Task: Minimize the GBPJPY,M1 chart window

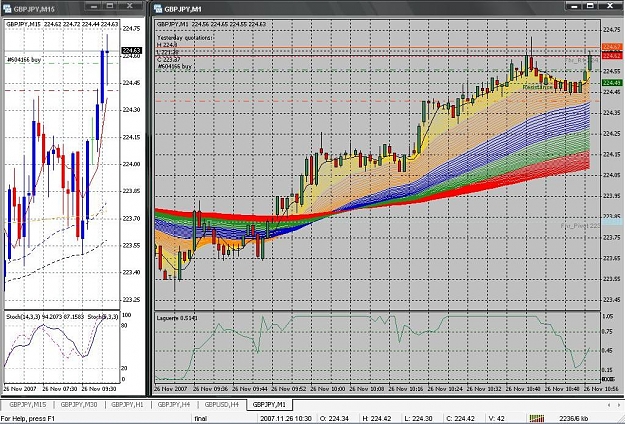Action: 574,6
